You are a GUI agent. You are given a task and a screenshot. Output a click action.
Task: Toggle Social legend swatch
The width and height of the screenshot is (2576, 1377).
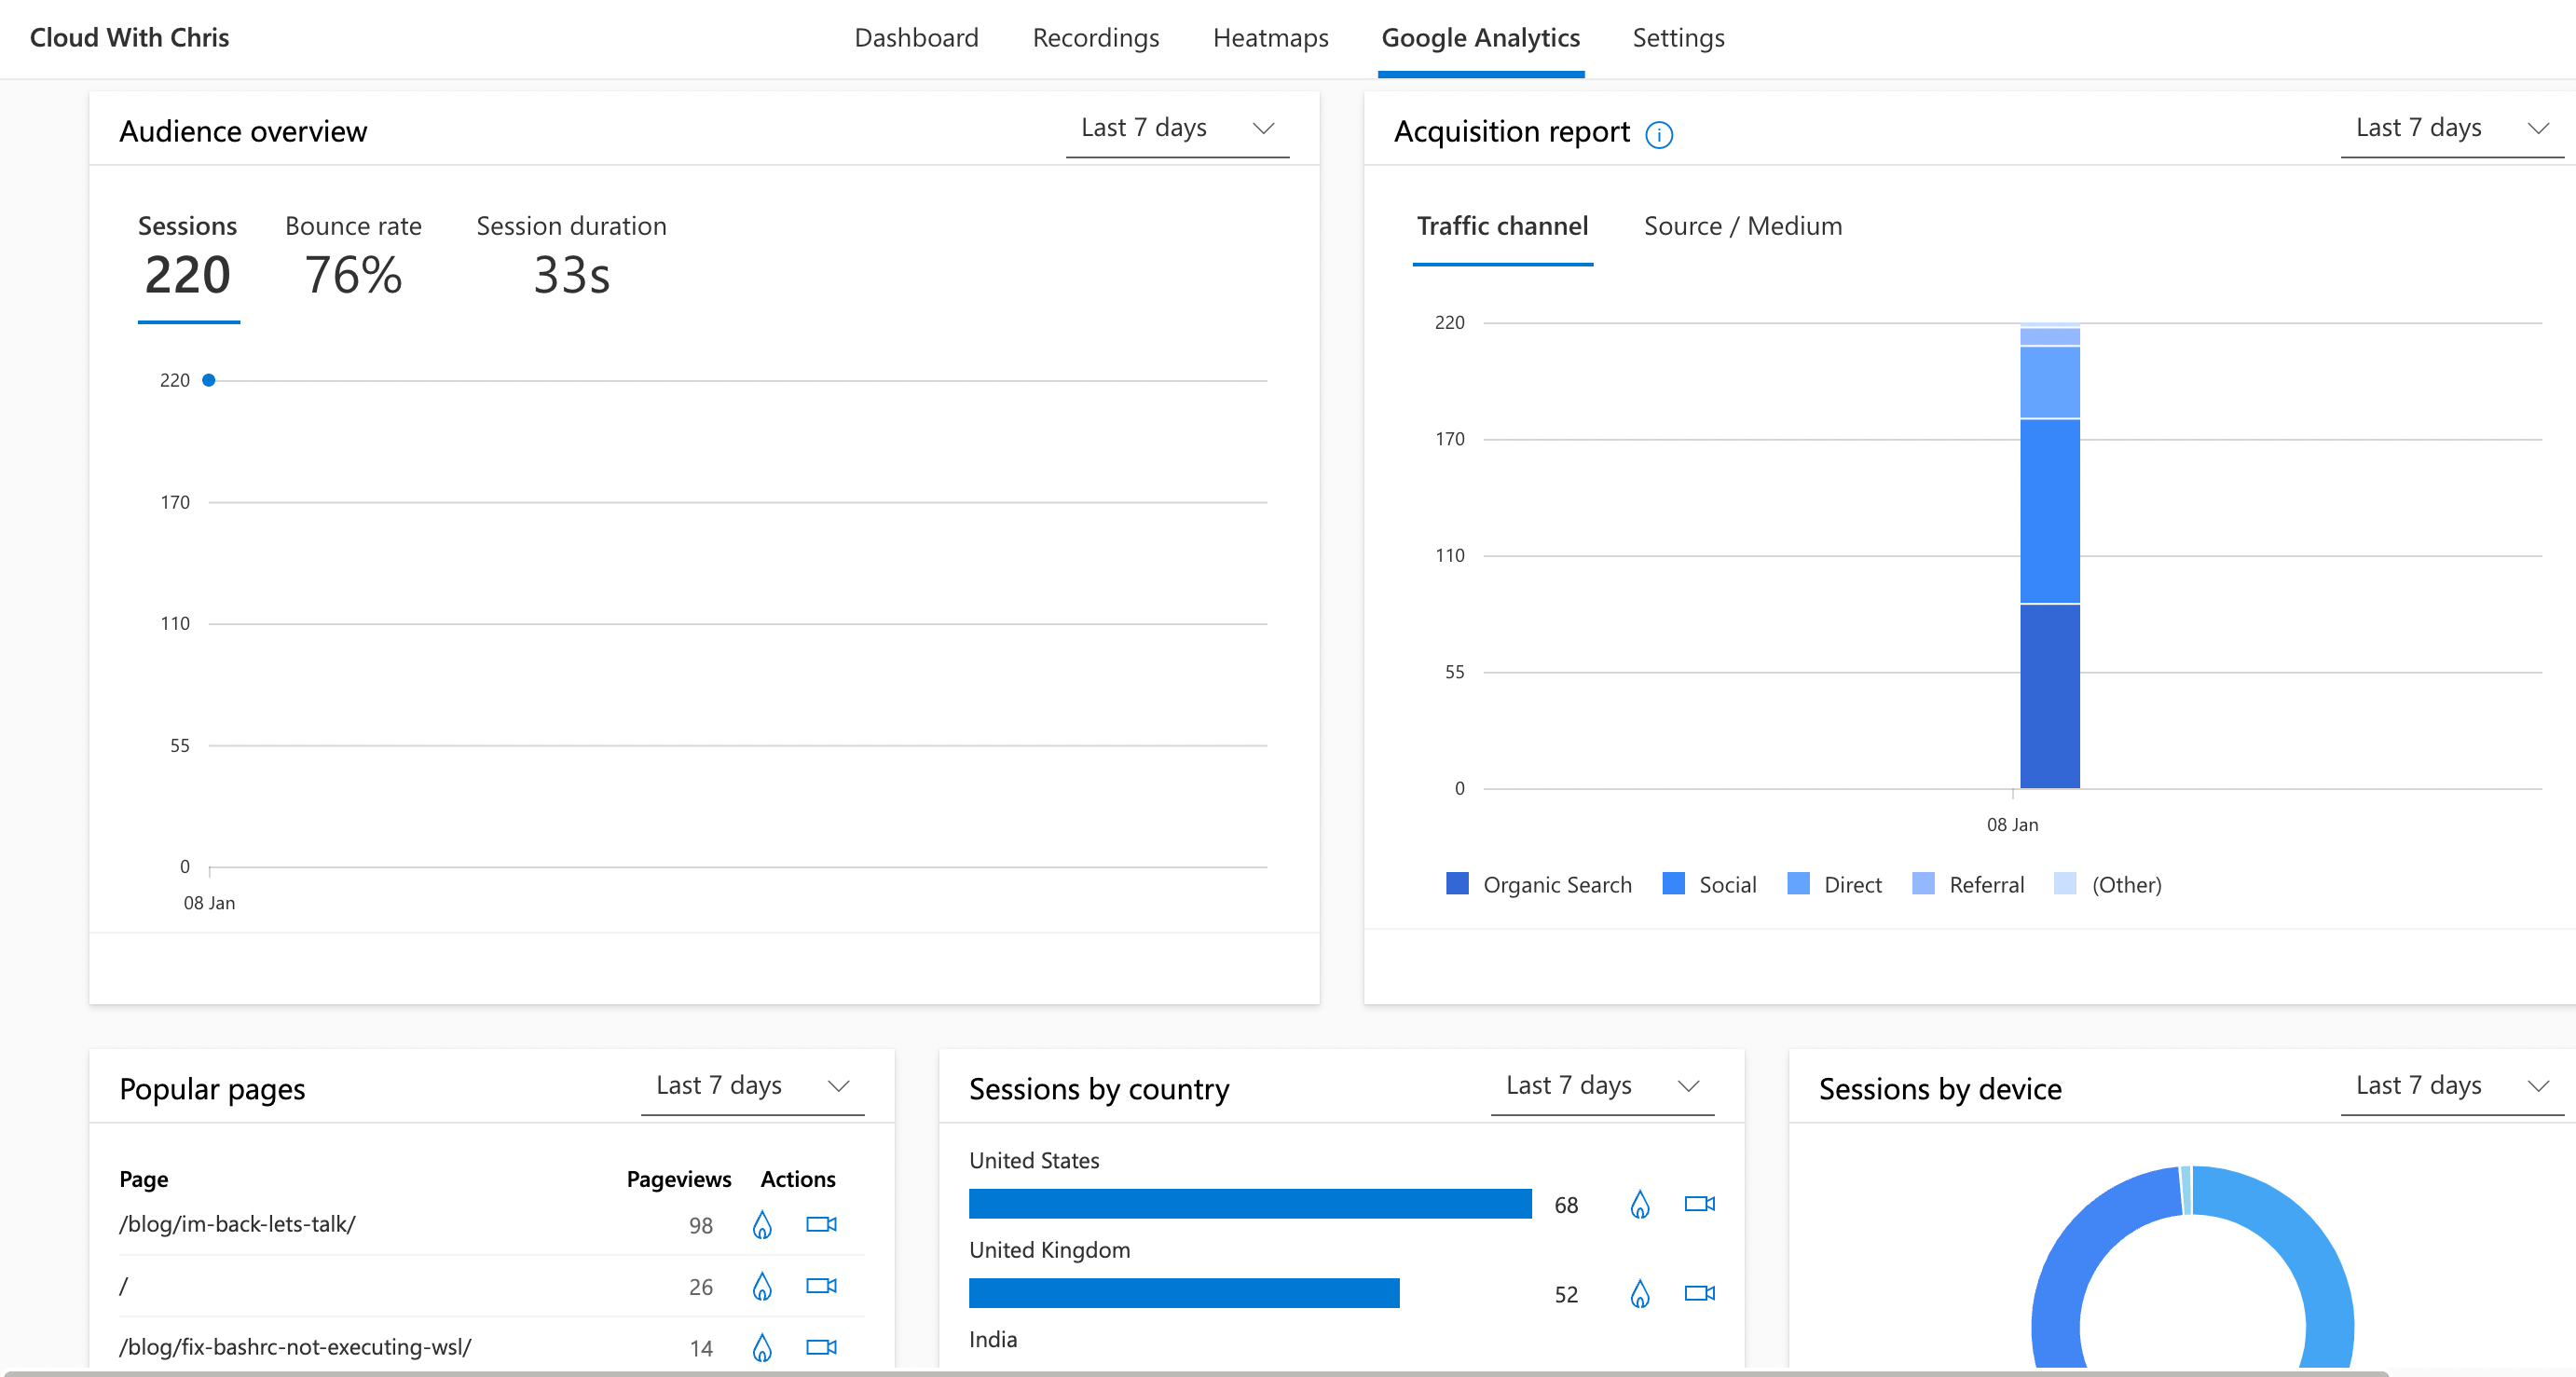pos(1673,884)
